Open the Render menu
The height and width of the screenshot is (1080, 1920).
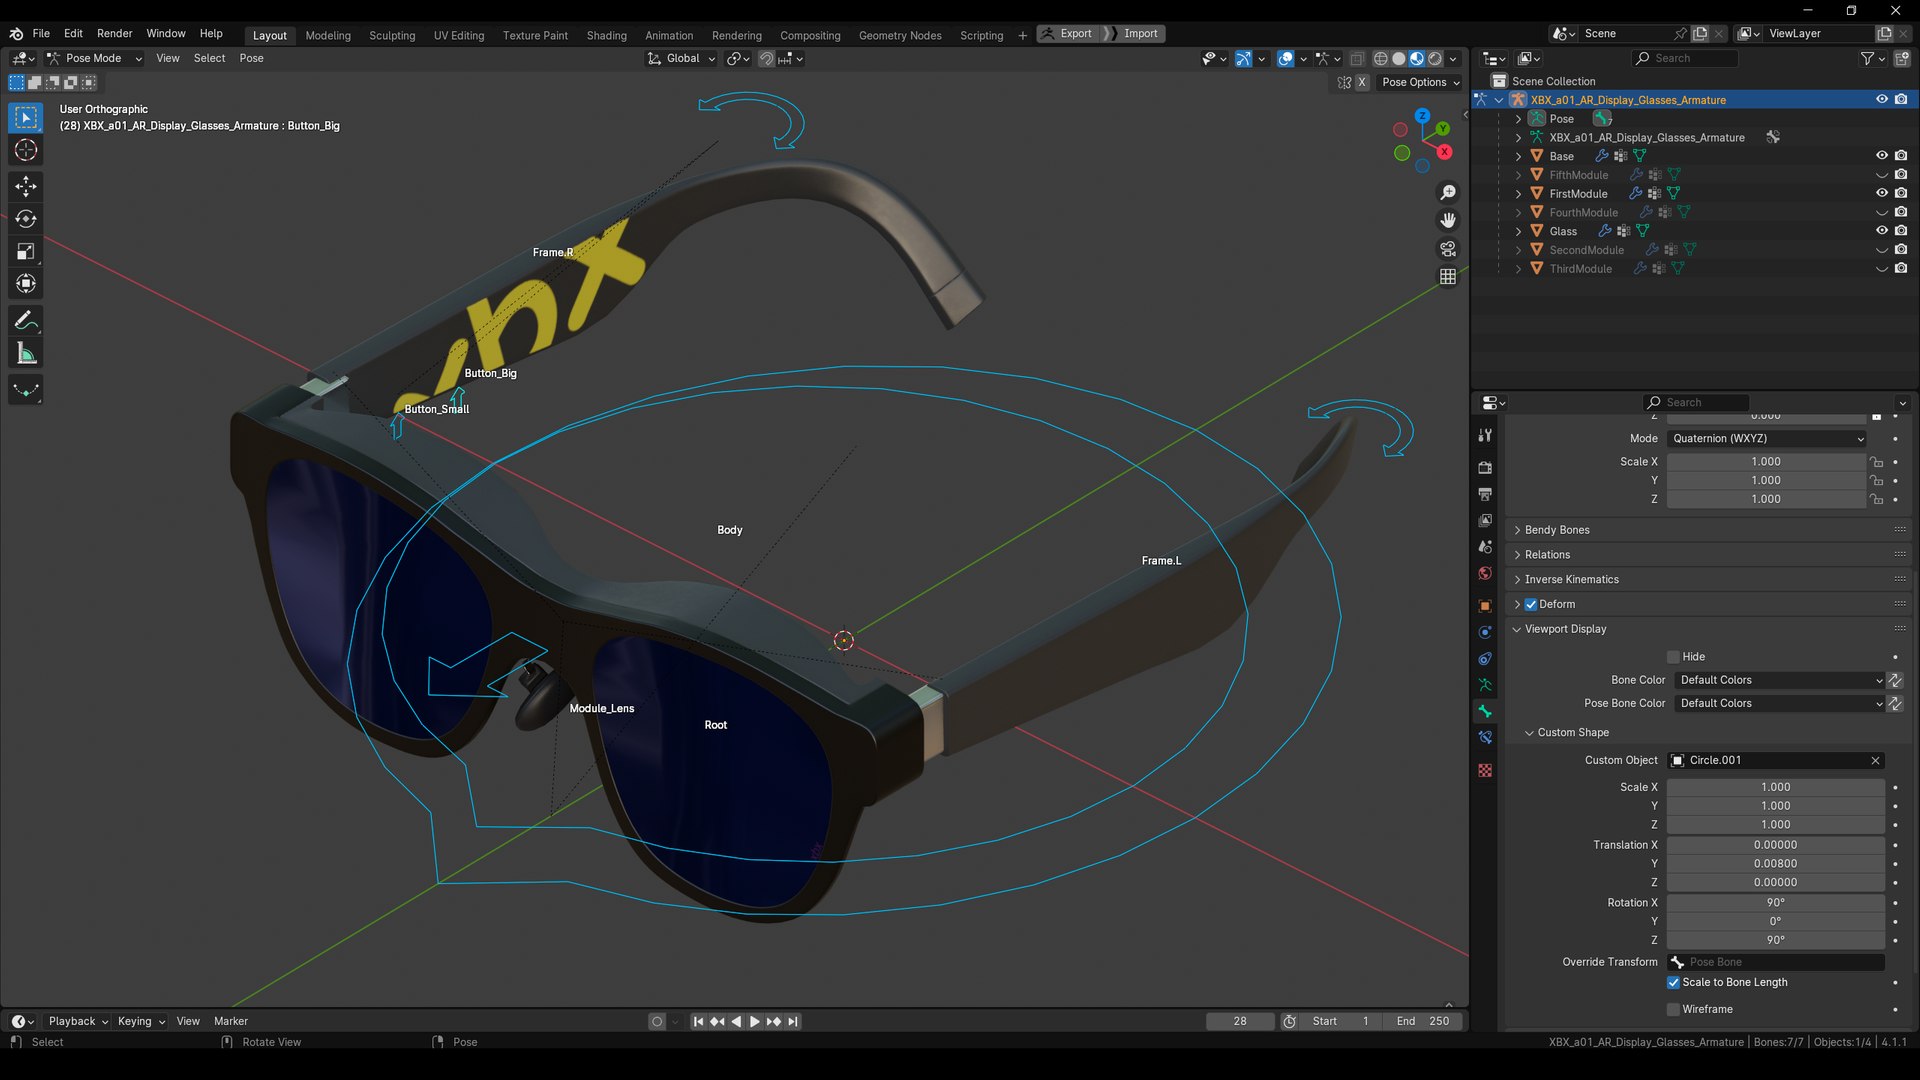(114, 33)
